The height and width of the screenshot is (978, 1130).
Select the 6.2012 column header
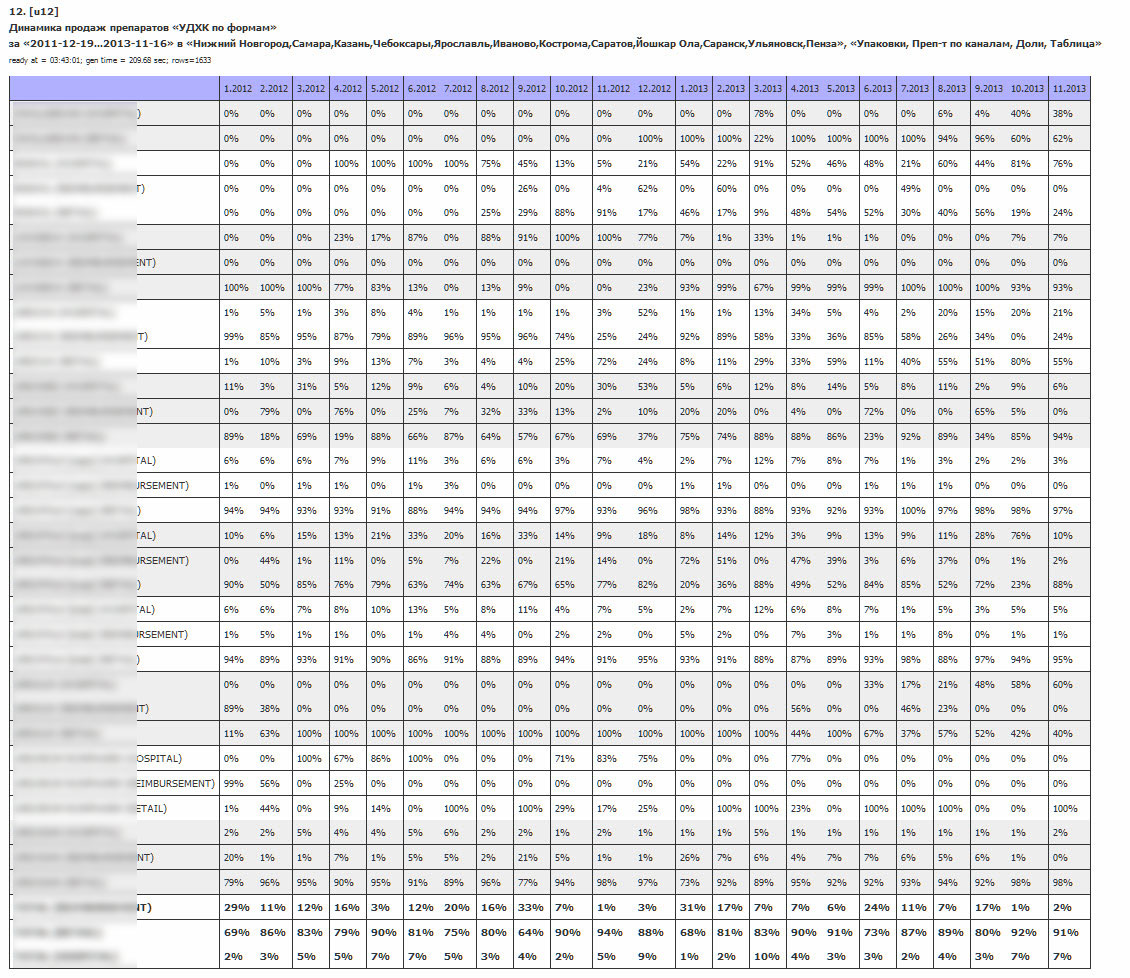(x=421, y=89)
